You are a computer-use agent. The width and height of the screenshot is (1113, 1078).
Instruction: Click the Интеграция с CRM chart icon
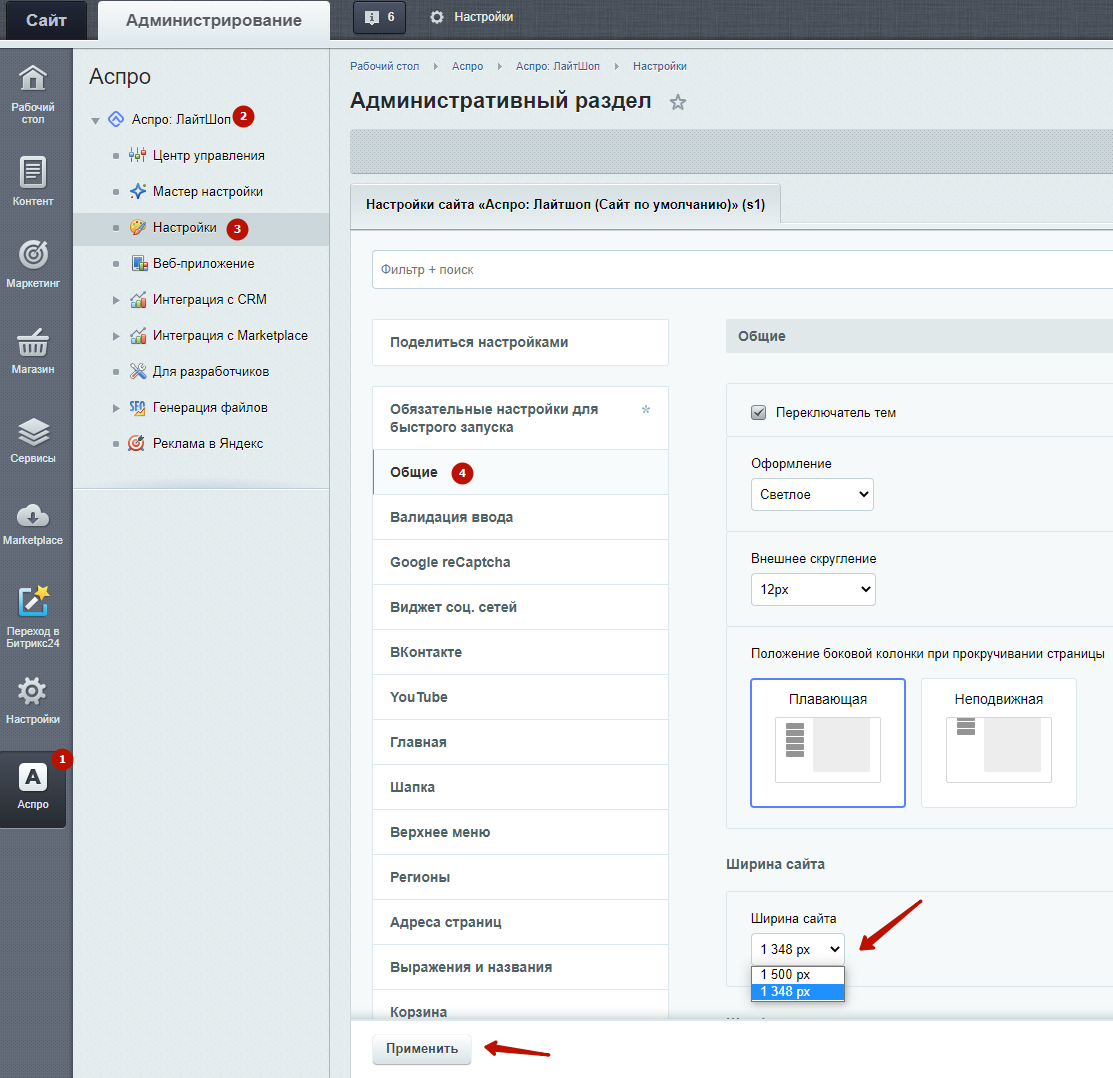pos(138,299)
